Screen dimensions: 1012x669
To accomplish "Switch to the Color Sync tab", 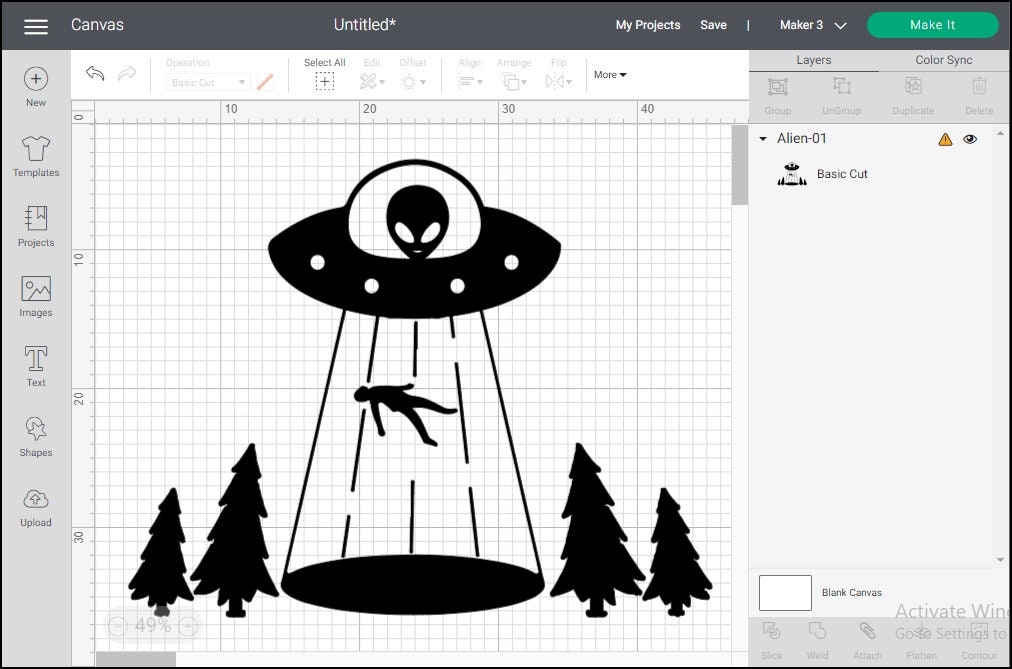I will click(x=941, y=60).
